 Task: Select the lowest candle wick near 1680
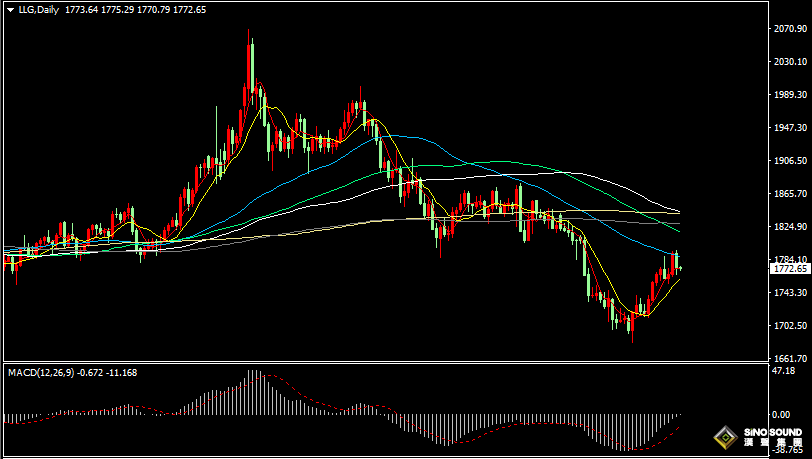(x=632, y=324)
